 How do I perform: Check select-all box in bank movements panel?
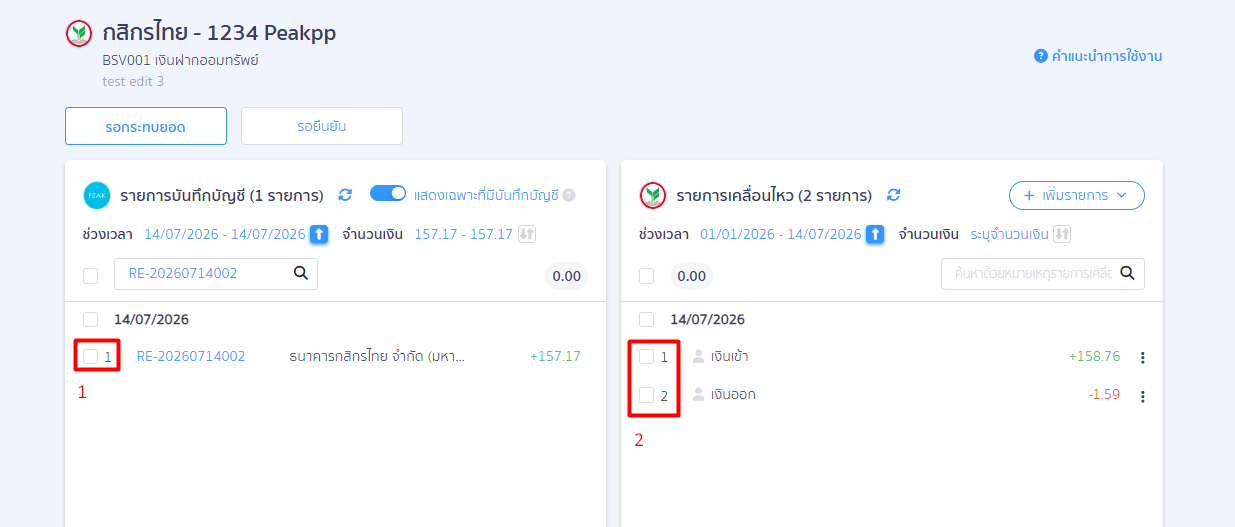[647, 275]
